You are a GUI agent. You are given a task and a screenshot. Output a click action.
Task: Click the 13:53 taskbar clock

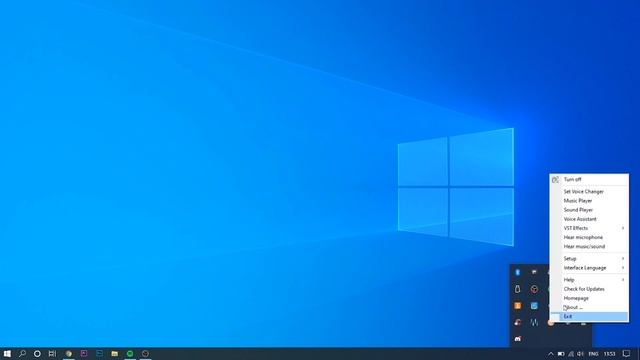pyautogui.click(x=609, y=354)
